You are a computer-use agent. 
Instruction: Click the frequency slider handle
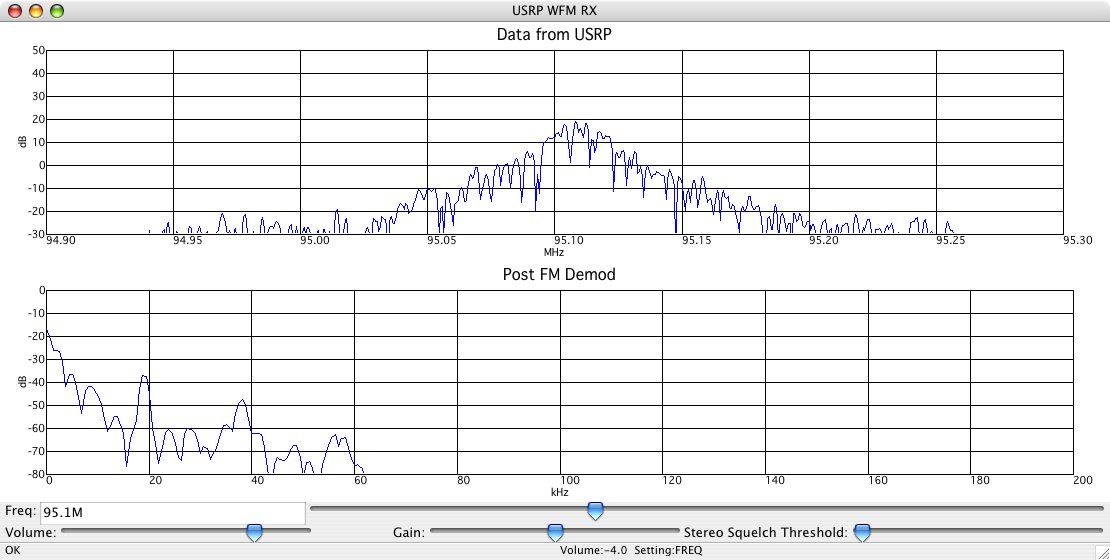click(x=596, y=510)
